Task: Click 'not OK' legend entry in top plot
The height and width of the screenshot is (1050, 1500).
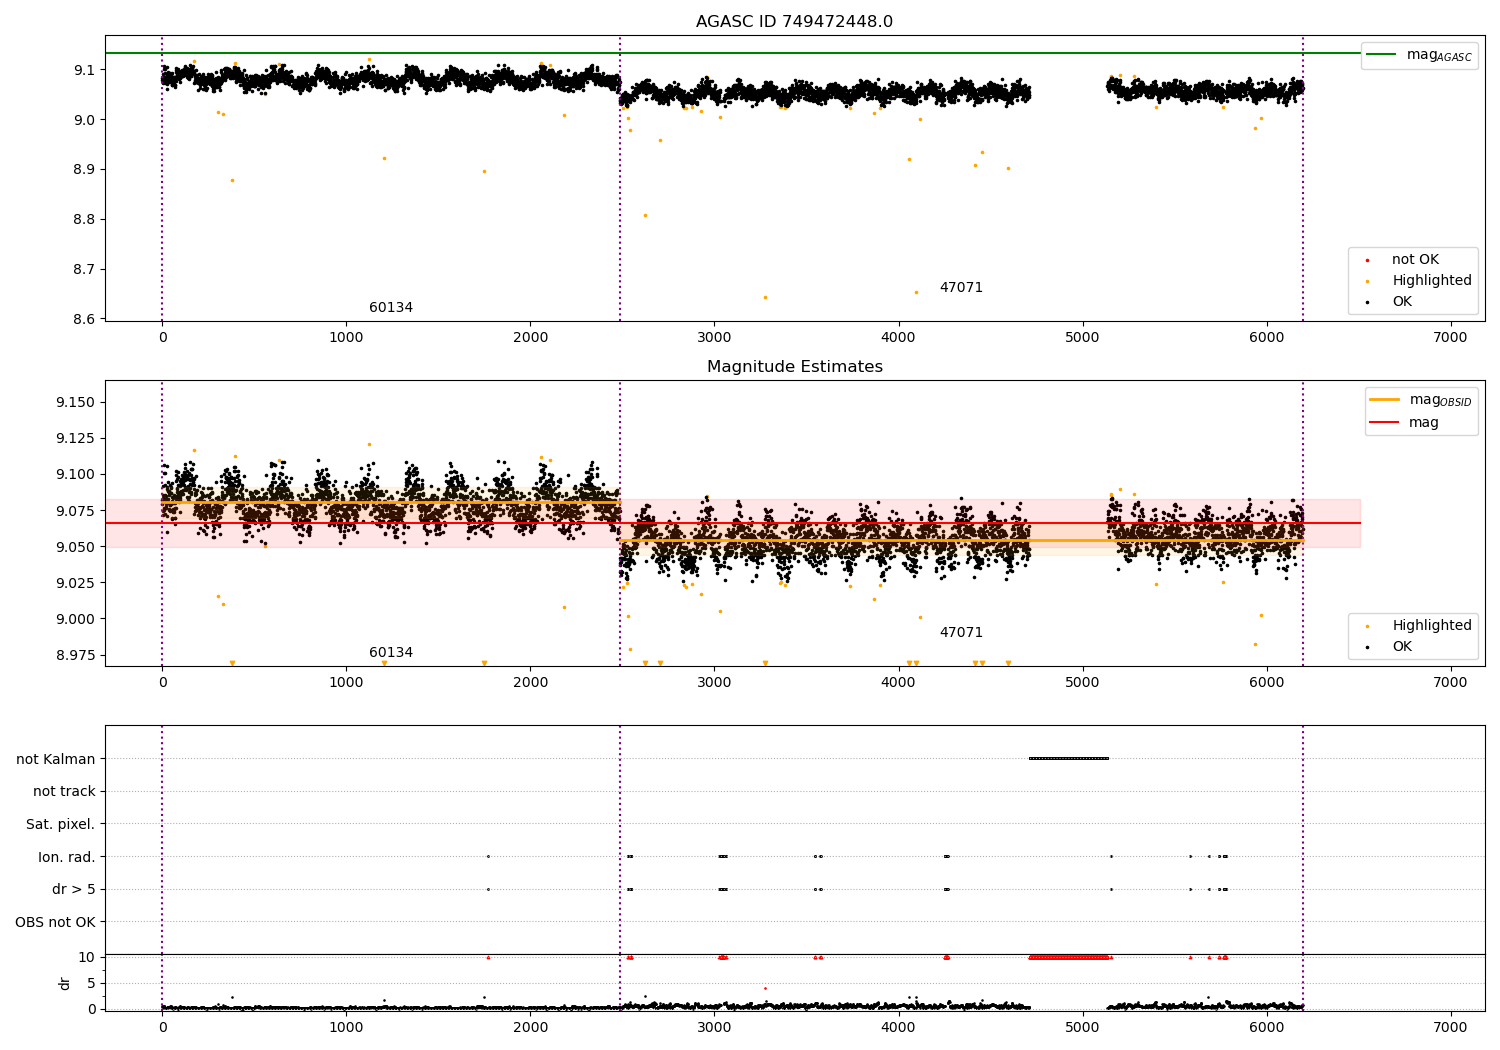Action: click(1415, 260)
